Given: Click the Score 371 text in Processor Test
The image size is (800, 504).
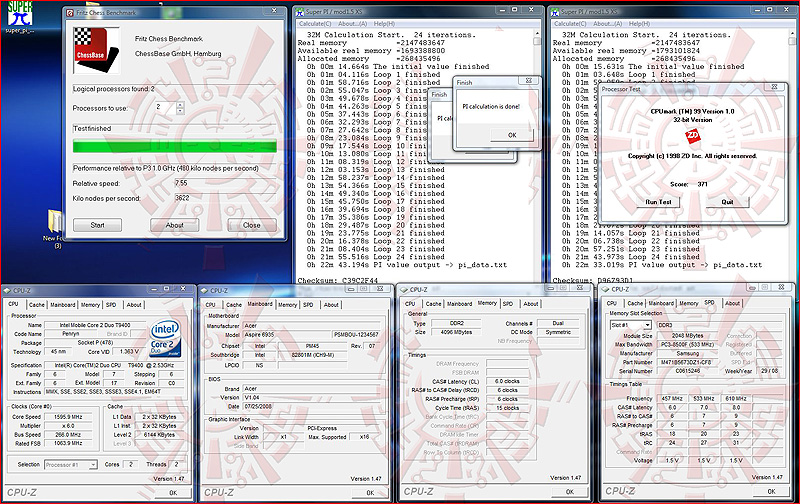Looking at the screenshot, I should coord(688,184).
